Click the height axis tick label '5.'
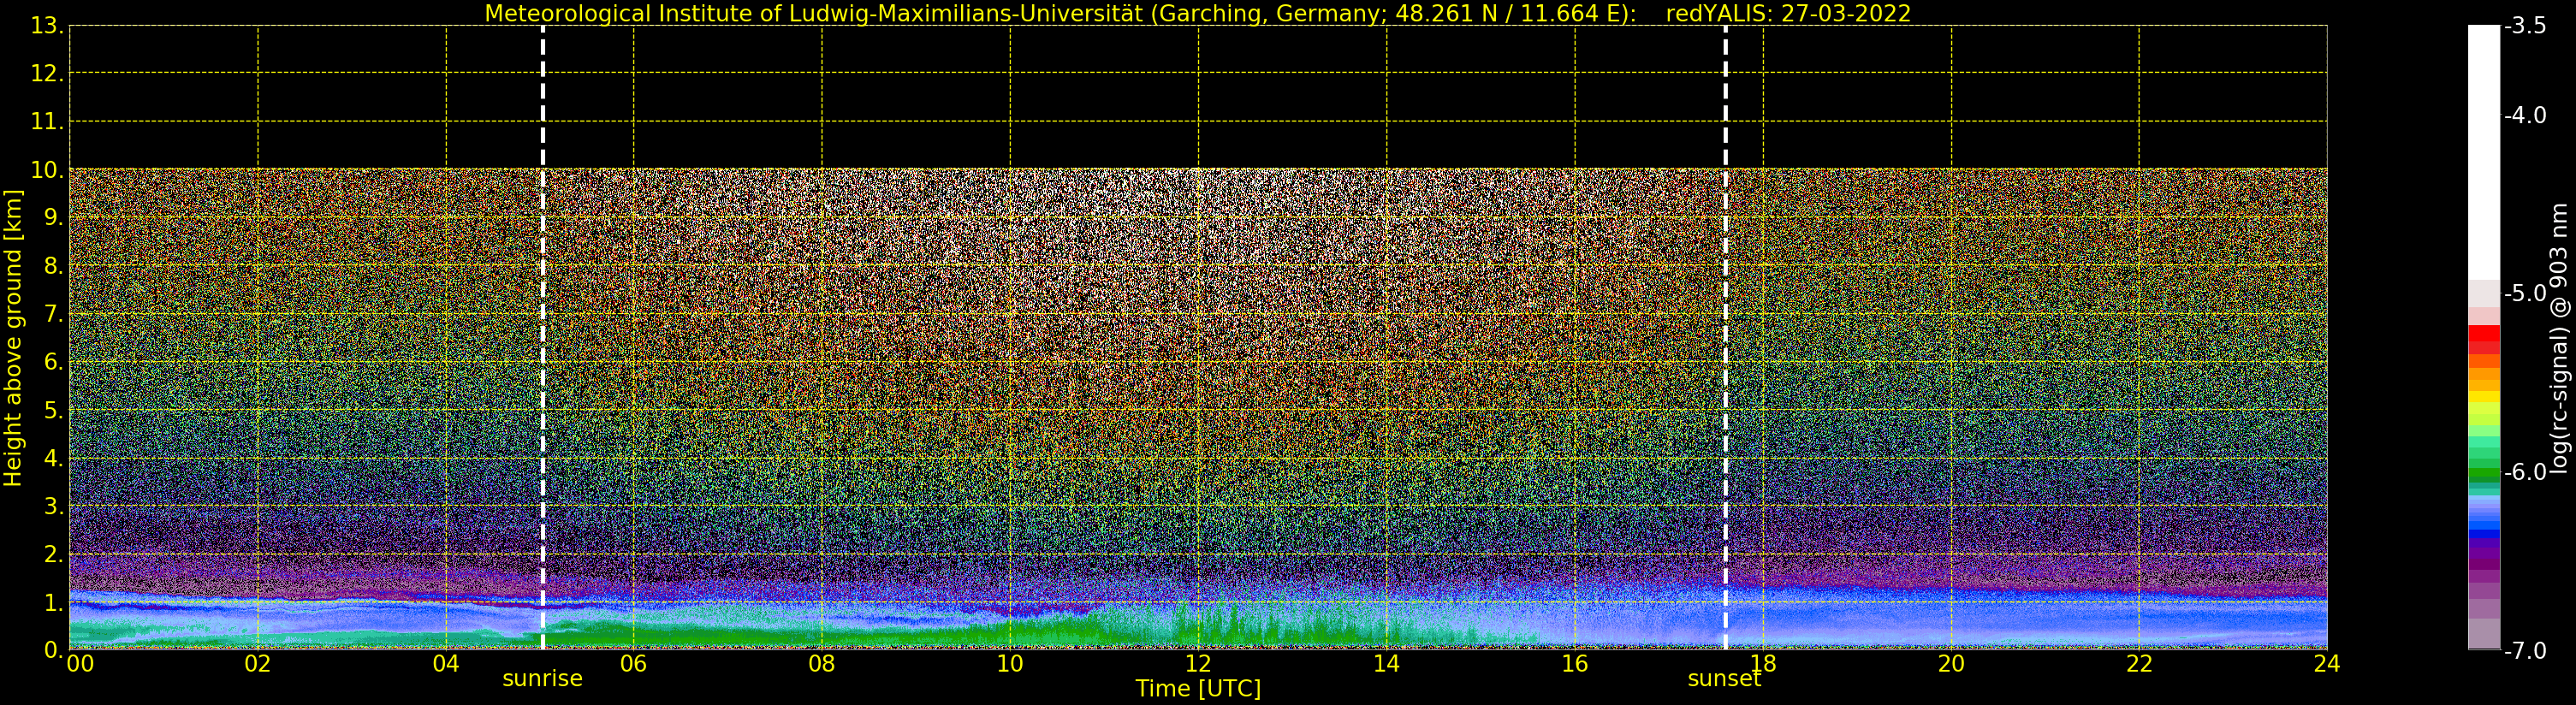2576x705 pixels. pyautogui.click(x=54, y=410)
